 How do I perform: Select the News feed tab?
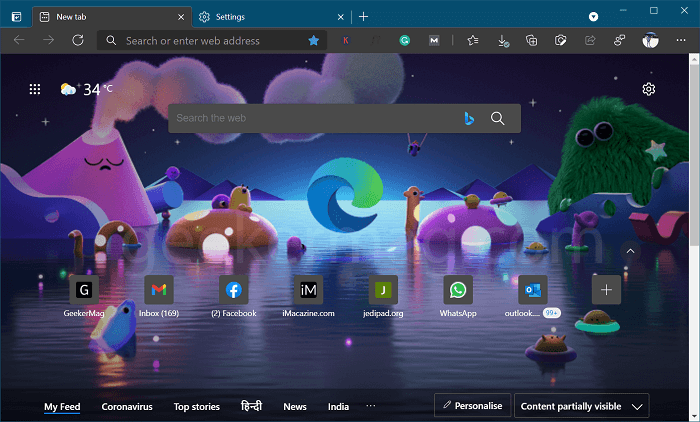tap(295, 407)
